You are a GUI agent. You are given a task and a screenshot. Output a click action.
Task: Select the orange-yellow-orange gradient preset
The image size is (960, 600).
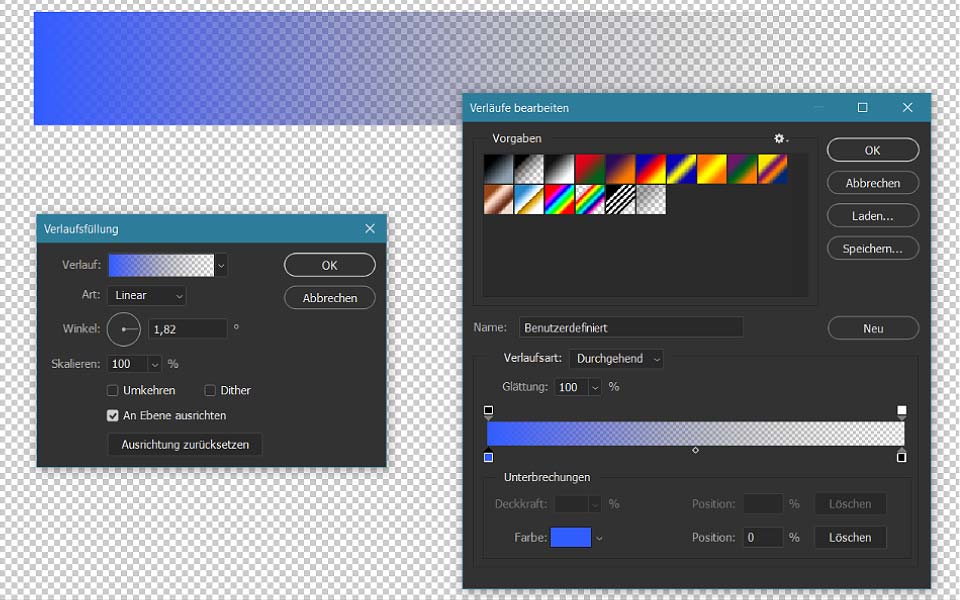point(712,169)
